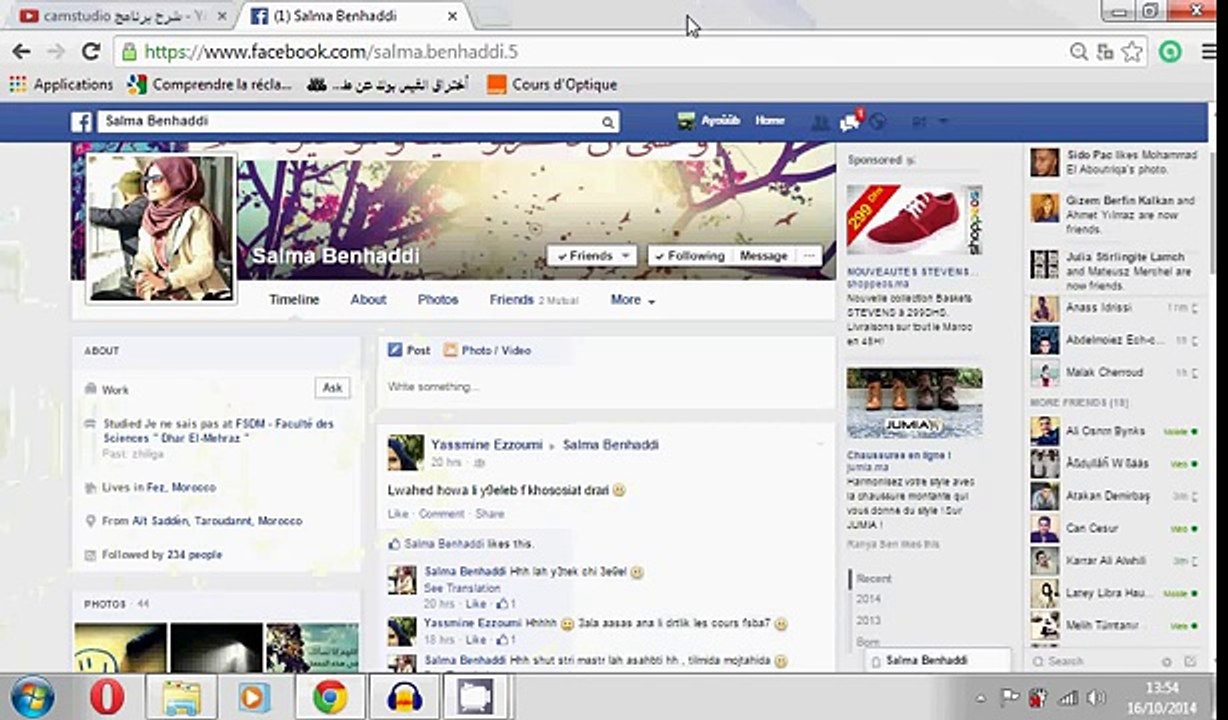Expand the Friends dropdown on cover photo
Viewport: 1228px width, 720px height.
point(592,256)
